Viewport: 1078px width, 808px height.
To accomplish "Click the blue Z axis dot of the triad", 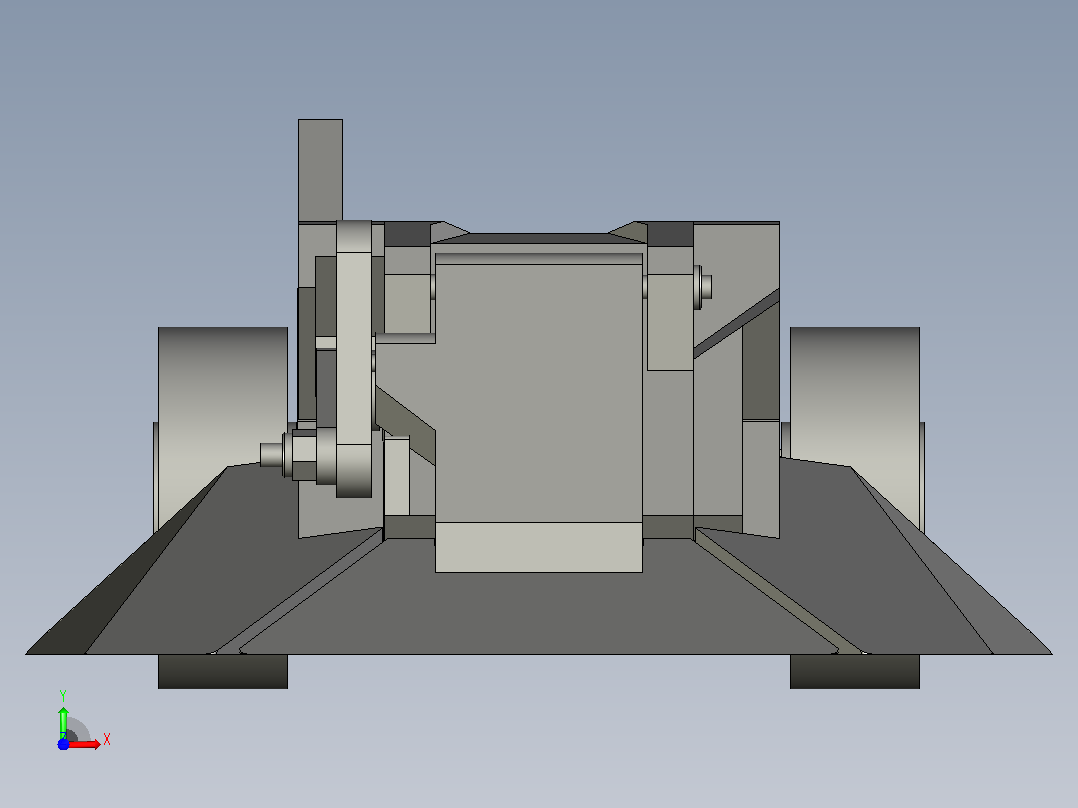I will coord(63,745).
